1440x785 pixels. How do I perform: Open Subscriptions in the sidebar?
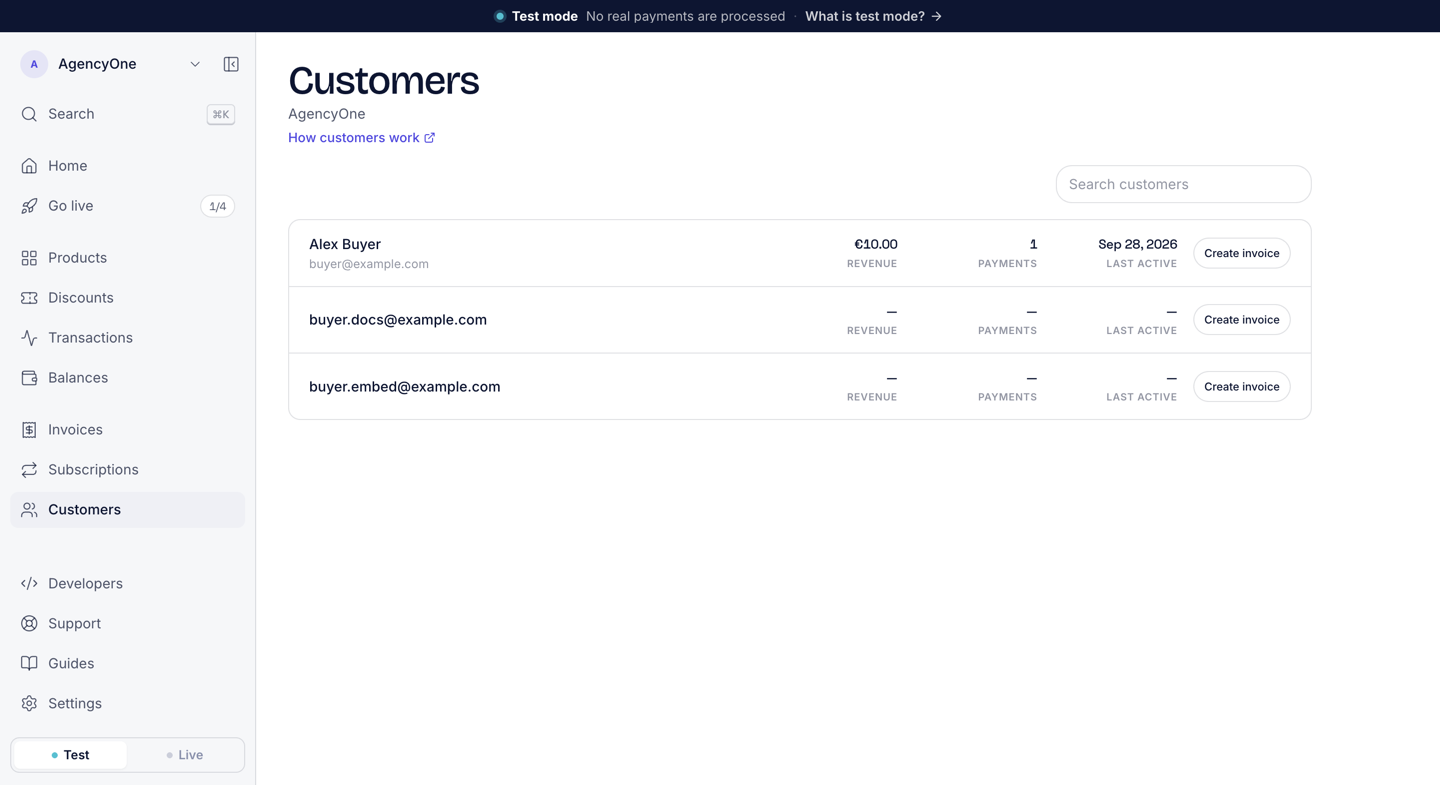pos(128,470)
